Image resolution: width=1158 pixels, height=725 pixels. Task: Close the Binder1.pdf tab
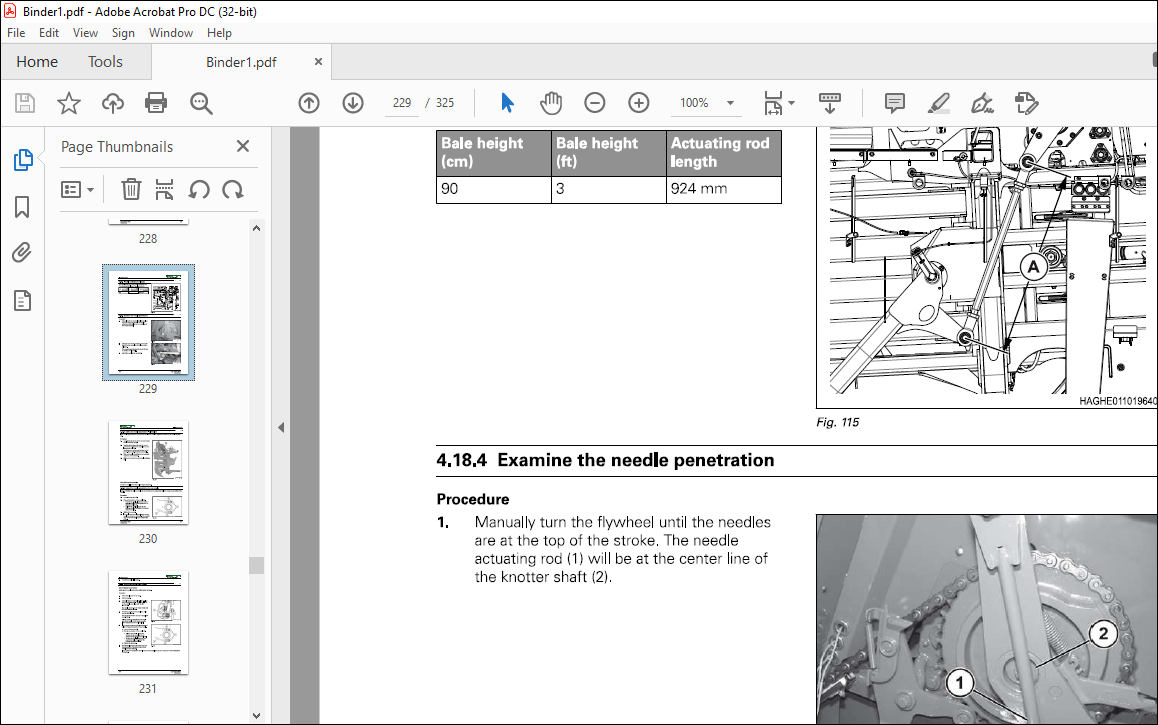point(318,62)
